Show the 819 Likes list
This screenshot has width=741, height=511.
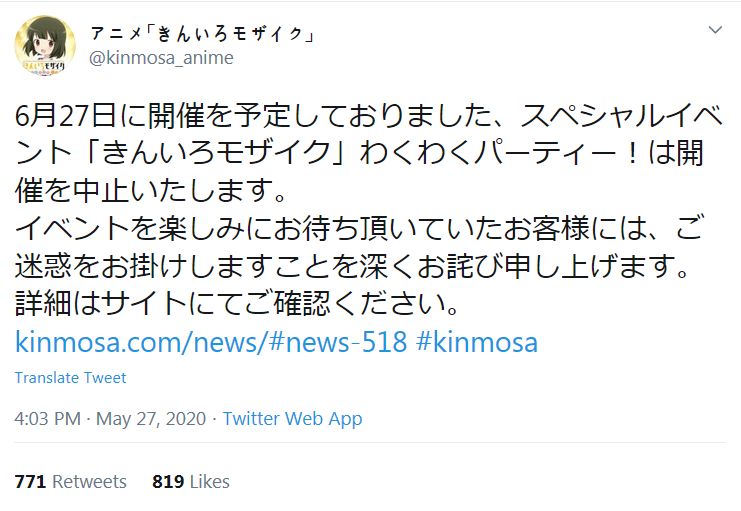190,481
